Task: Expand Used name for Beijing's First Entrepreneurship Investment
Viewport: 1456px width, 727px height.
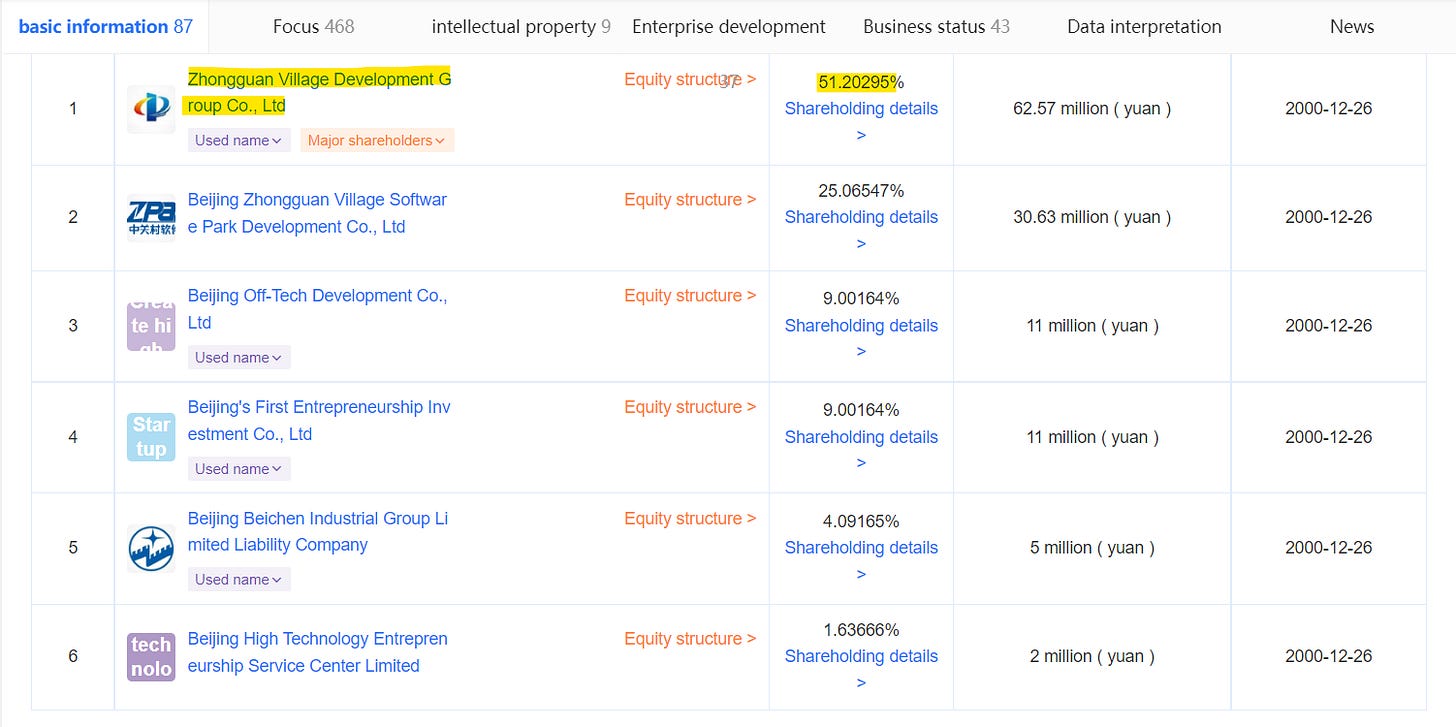Action: click(x=239, y=469)
